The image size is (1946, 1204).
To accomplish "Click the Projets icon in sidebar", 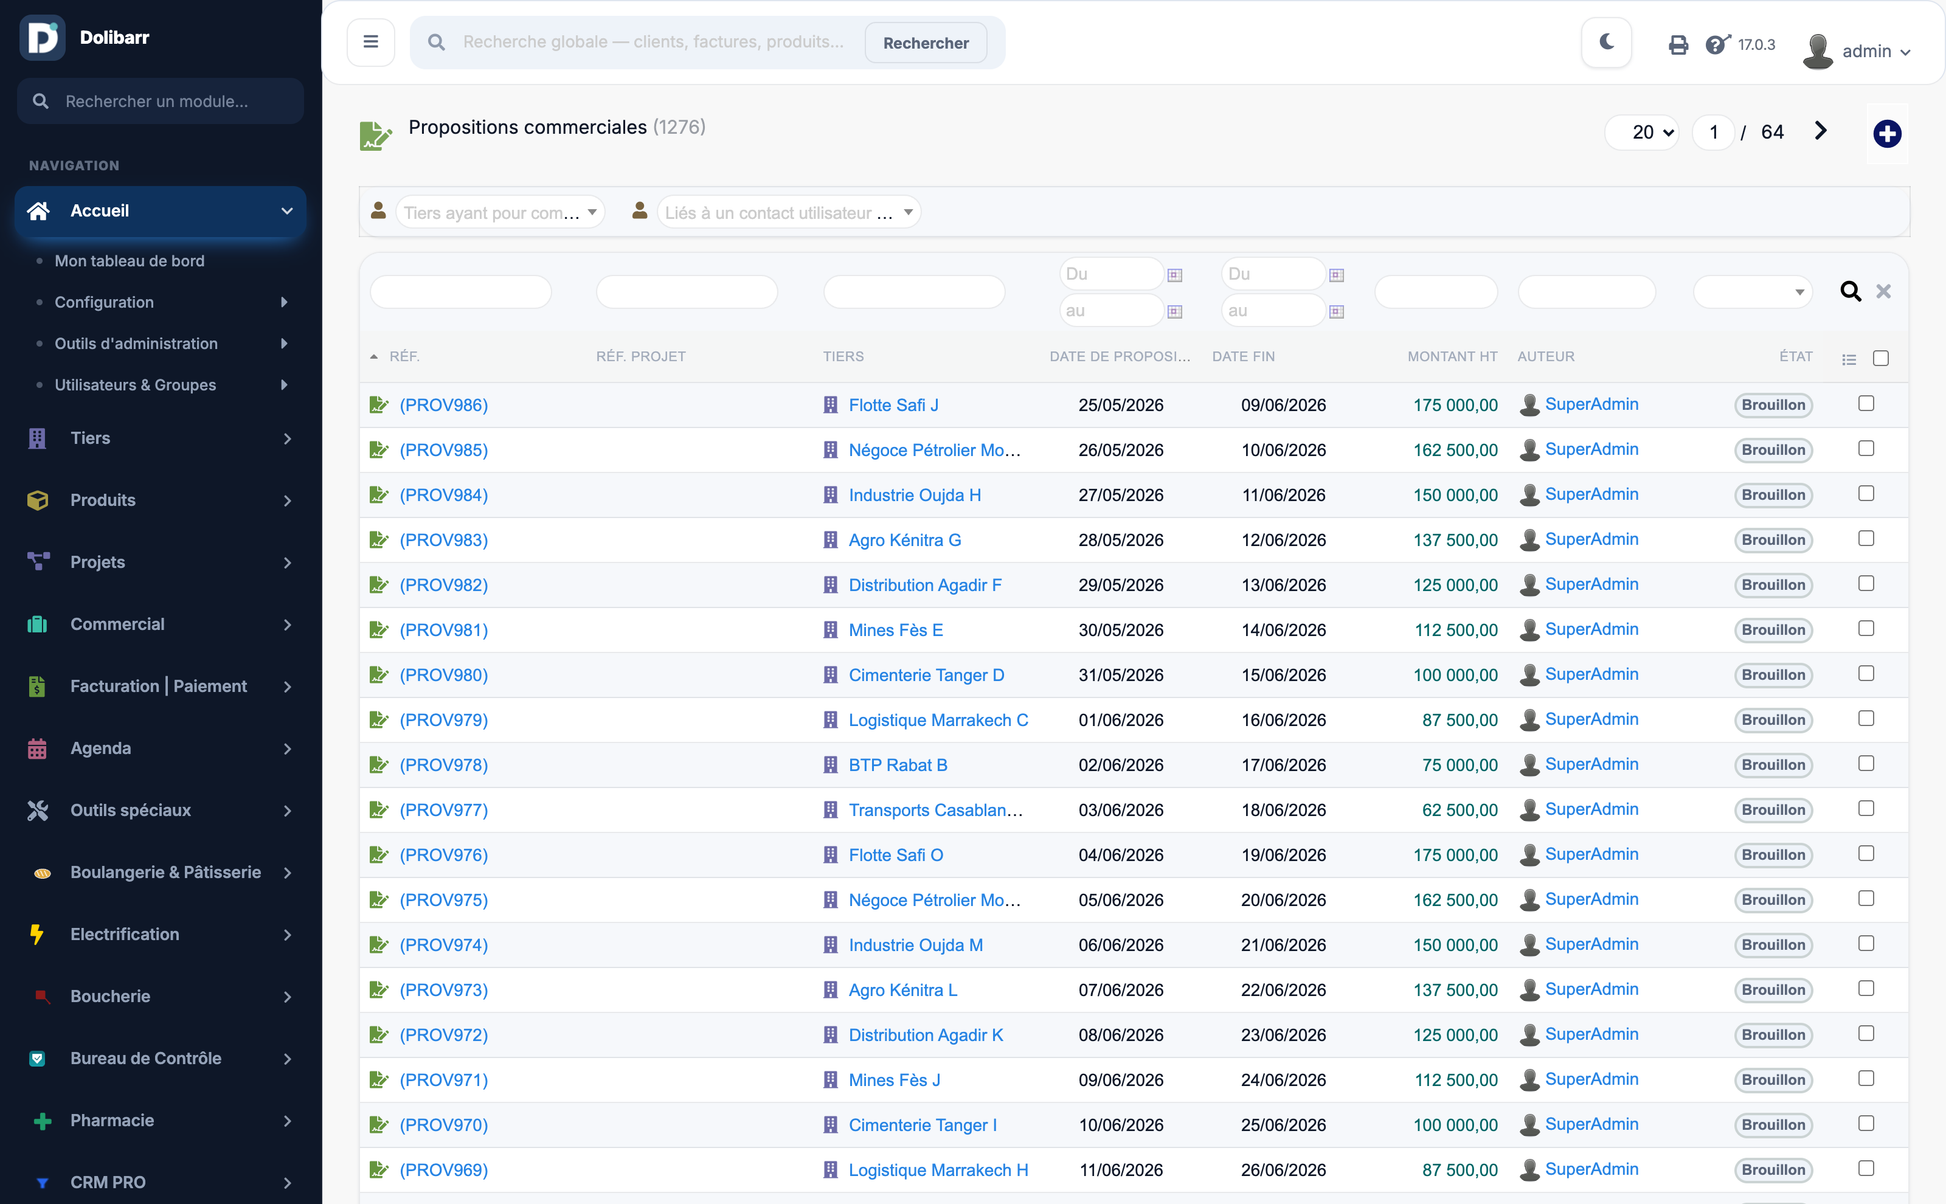I will click(x=38, y=562).
